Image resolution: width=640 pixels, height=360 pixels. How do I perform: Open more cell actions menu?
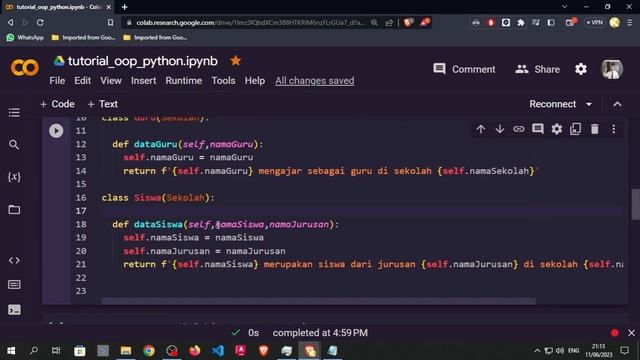[x=613, y=129]
